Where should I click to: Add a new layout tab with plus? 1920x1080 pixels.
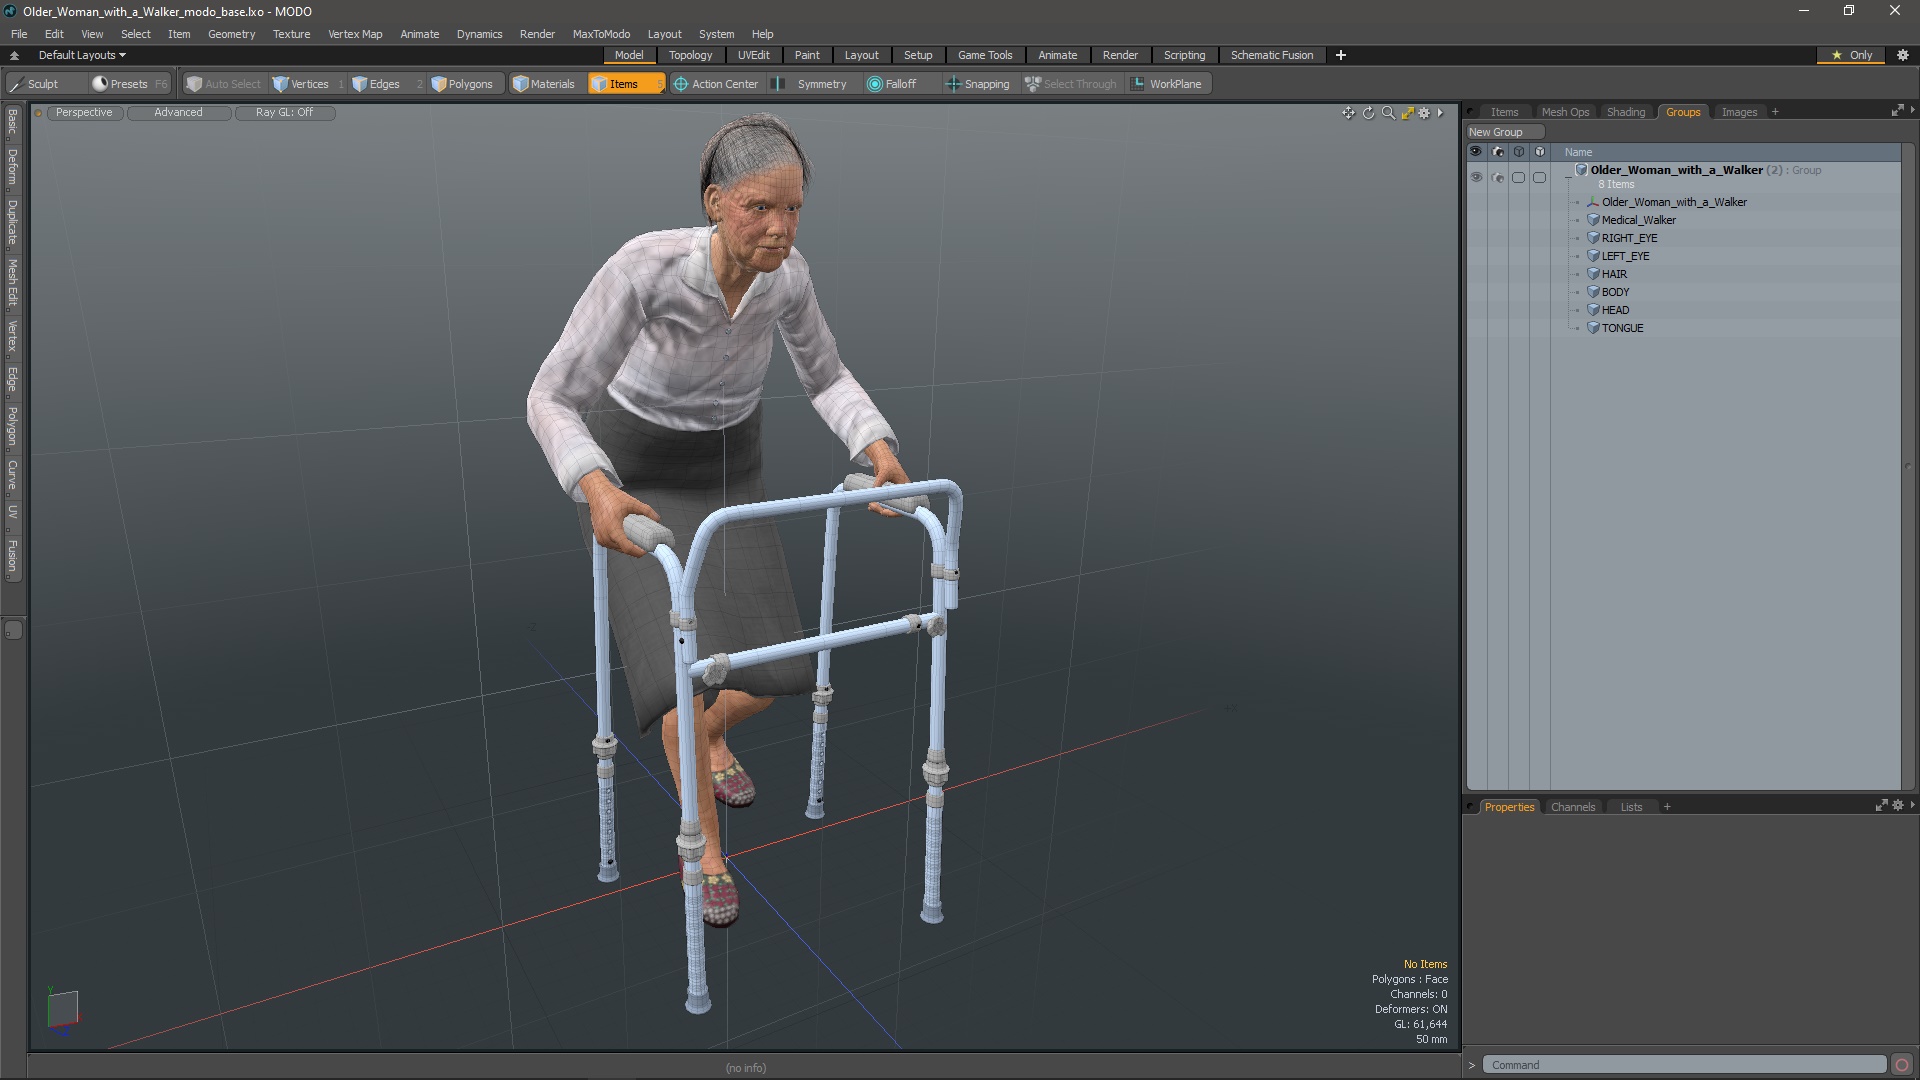1340,55
